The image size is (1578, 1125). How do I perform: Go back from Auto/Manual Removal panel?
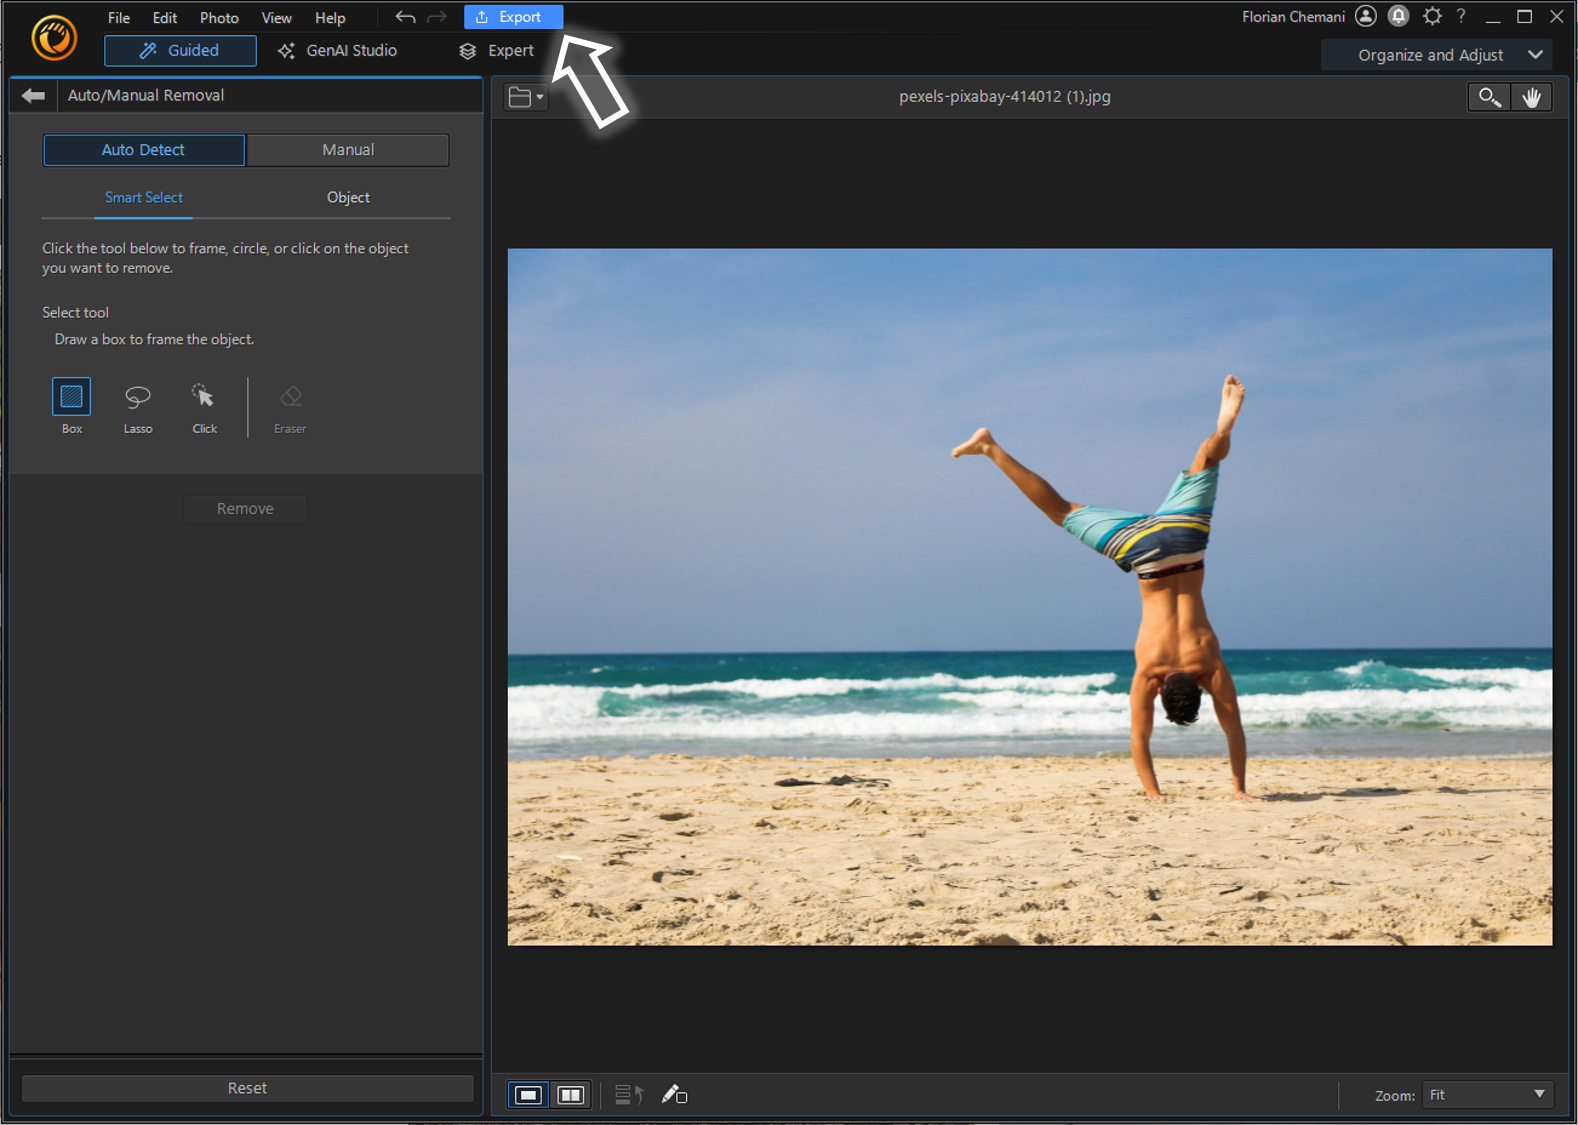click(x=33, y=95)
